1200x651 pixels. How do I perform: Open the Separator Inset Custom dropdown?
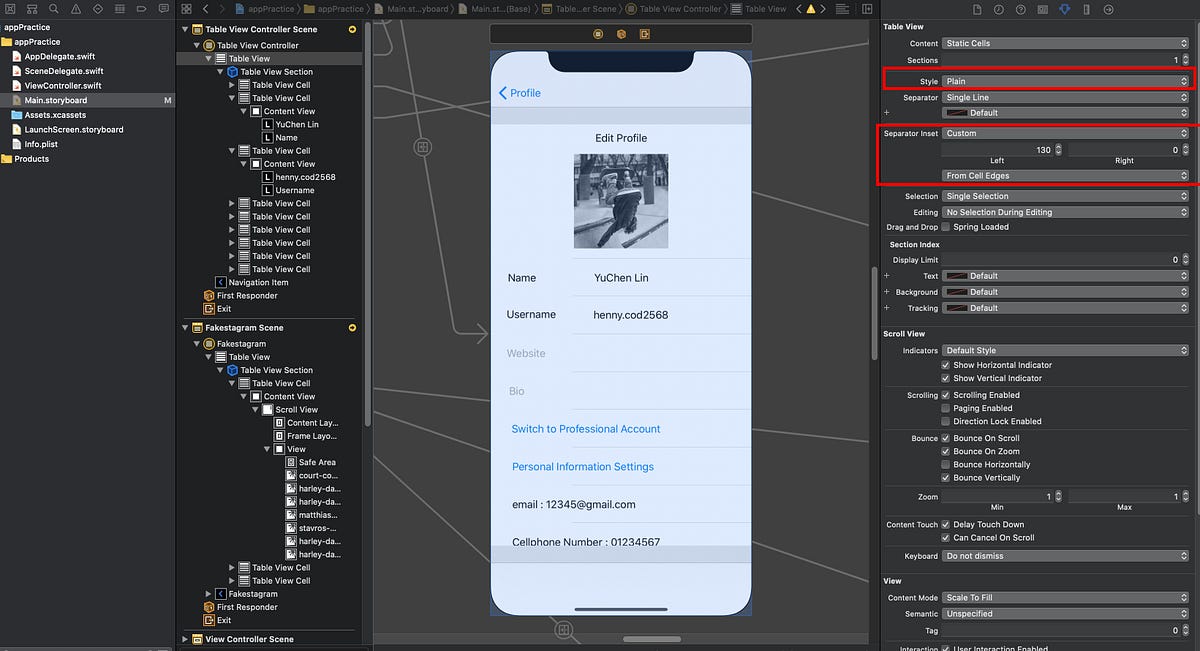[1065, 133]
